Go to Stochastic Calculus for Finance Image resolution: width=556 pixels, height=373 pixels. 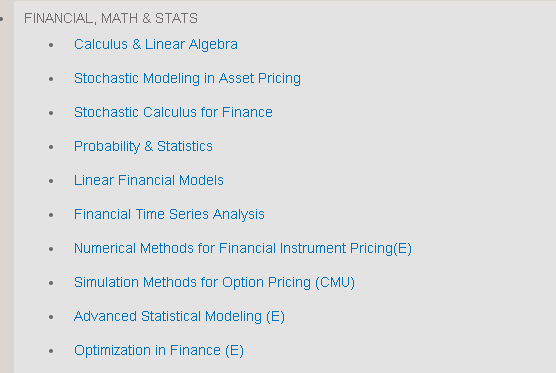click(173, 112)
